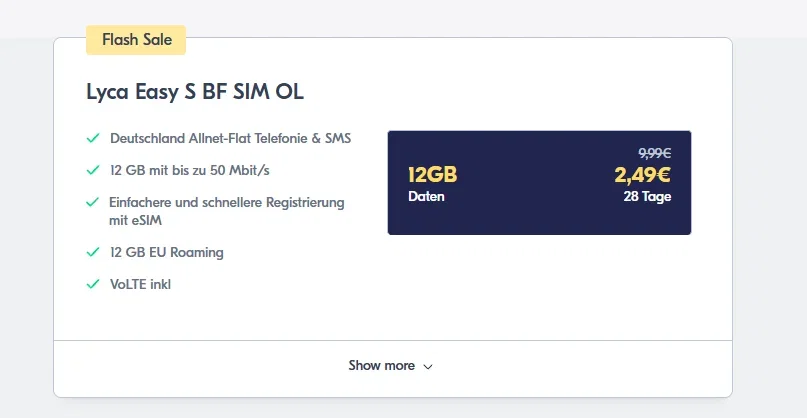Click checkmark beside eSIM Registrierung feature

tap(93, 202)
